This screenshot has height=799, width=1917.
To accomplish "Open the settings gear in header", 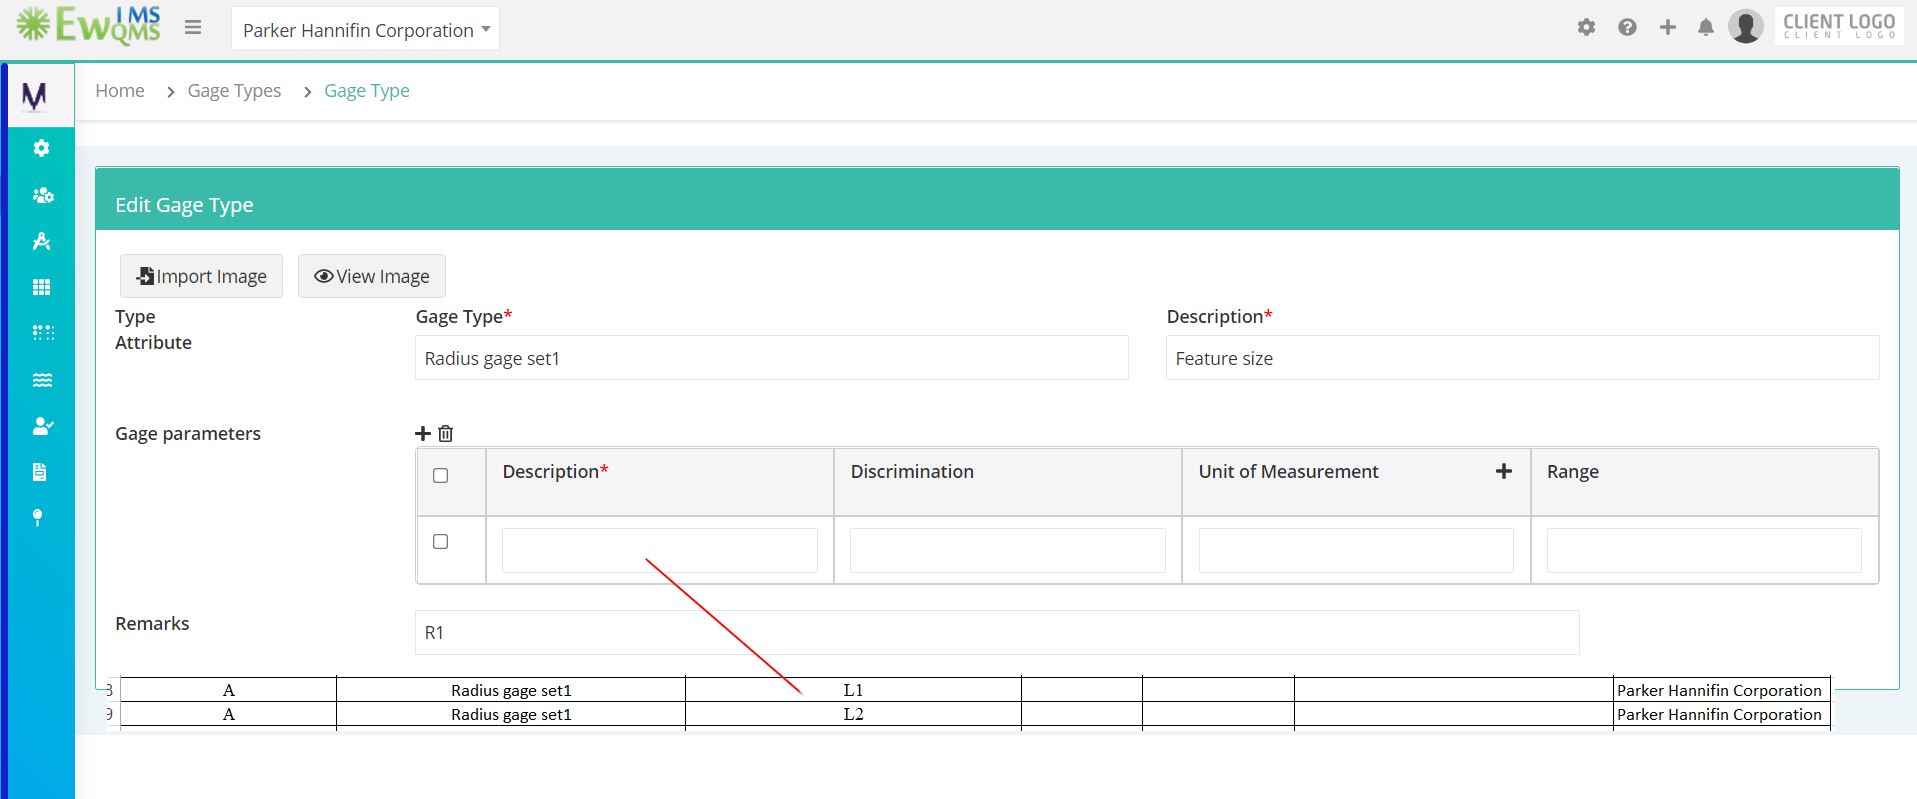I will 1586,27.
